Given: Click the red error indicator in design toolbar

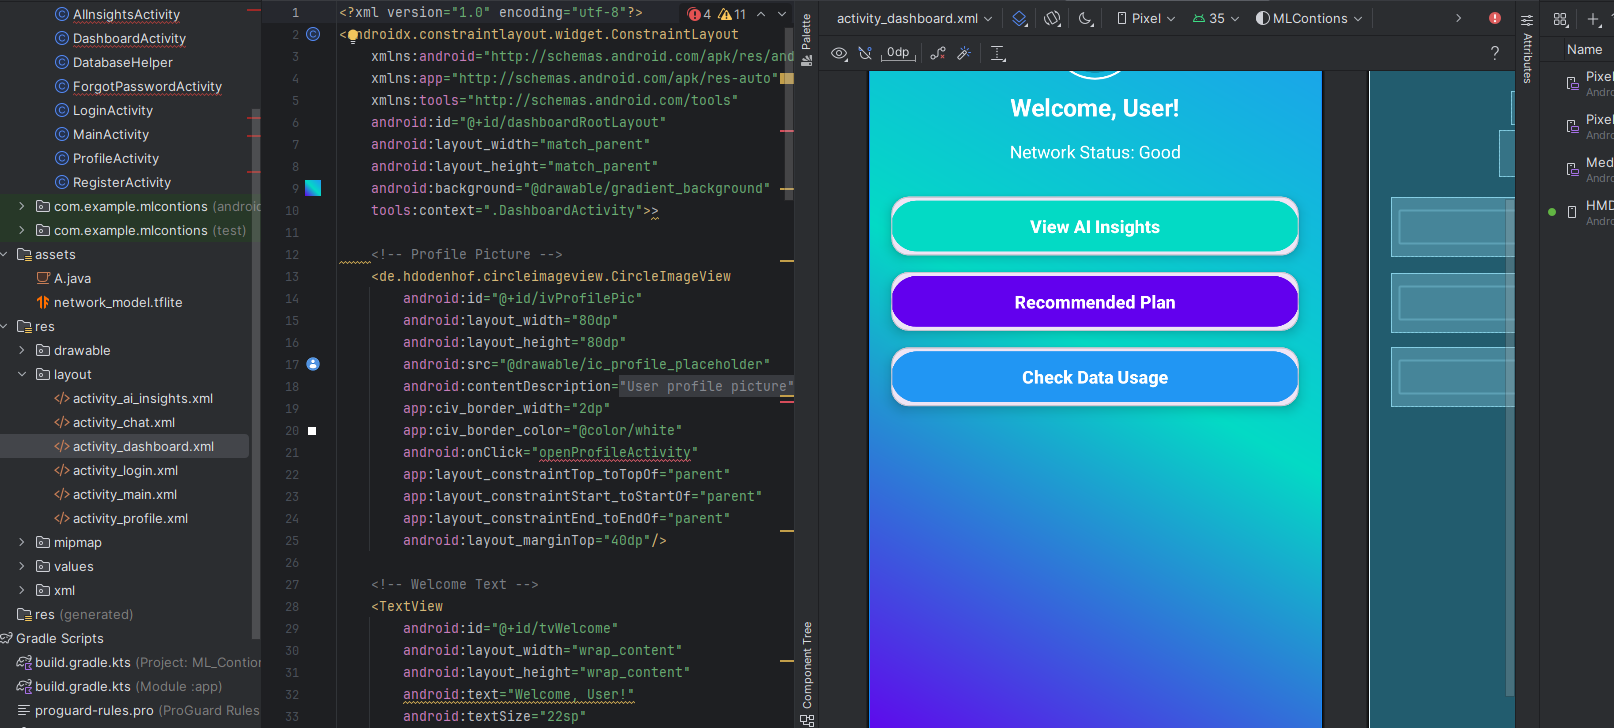Looking at the screenshot, I should [1495, 18].
